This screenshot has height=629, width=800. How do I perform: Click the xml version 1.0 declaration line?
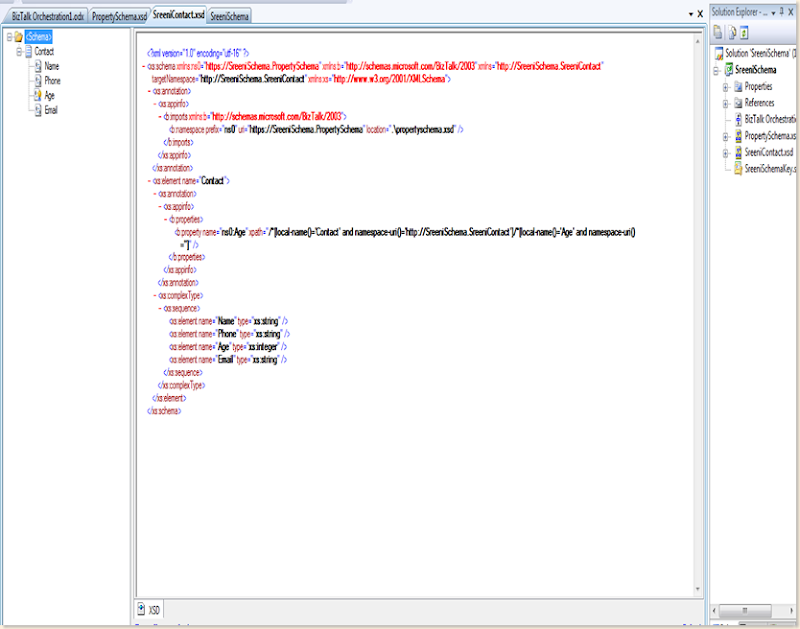(198, 53)
